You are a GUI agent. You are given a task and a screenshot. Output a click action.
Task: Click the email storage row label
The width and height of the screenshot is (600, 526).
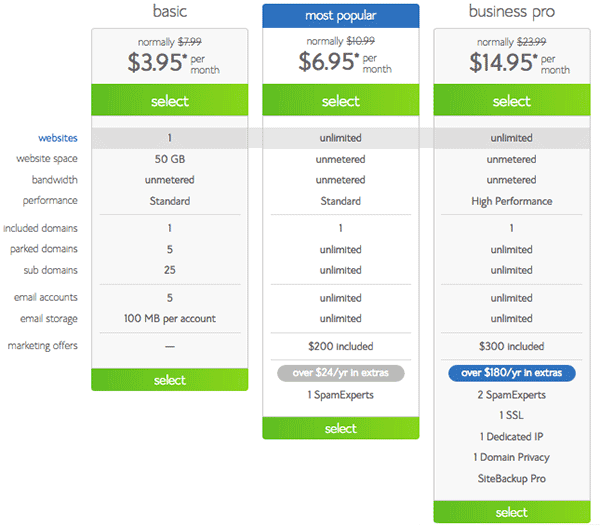point(49,319)
